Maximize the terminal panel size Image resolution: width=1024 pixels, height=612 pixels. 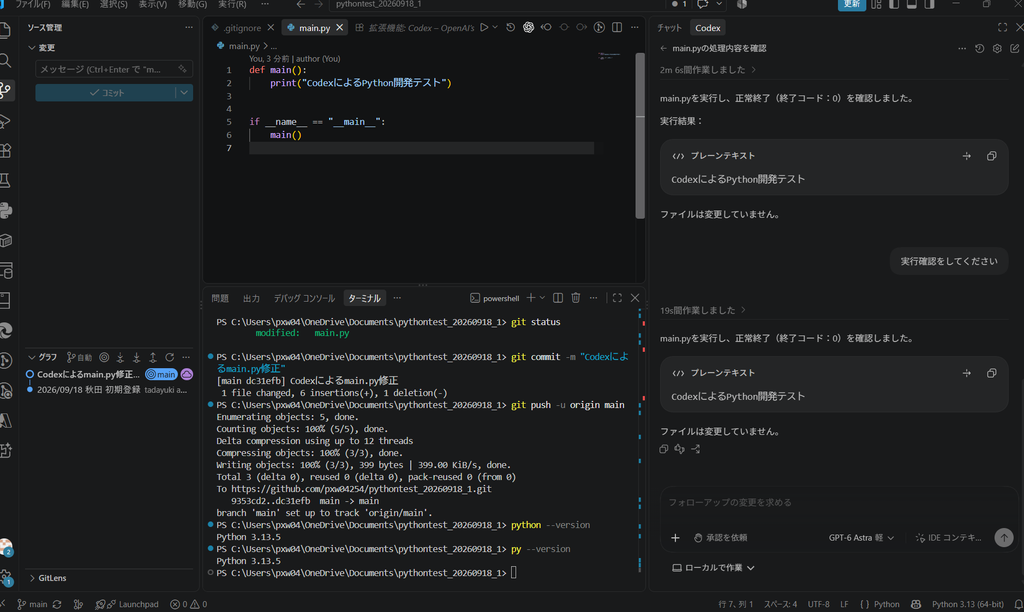tap(617, 298)
